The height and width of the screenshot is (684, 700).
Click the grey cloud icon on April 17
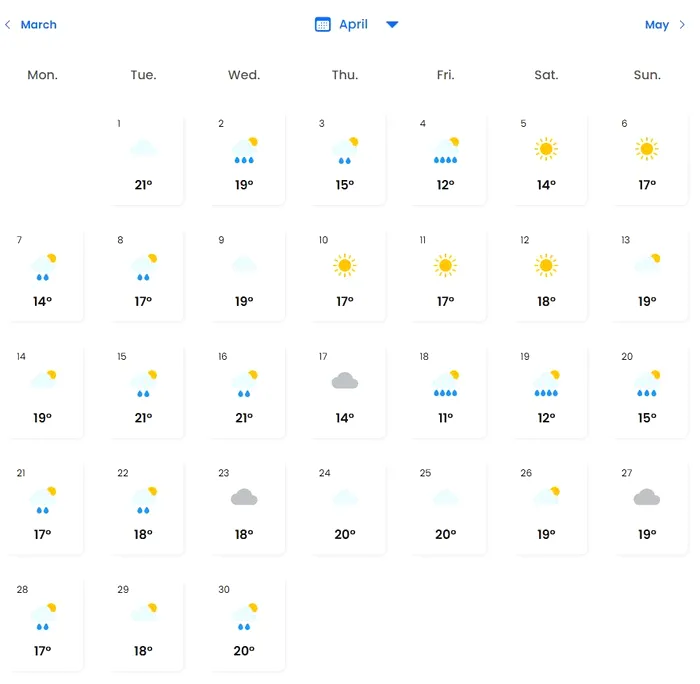[x=345, y=381]
